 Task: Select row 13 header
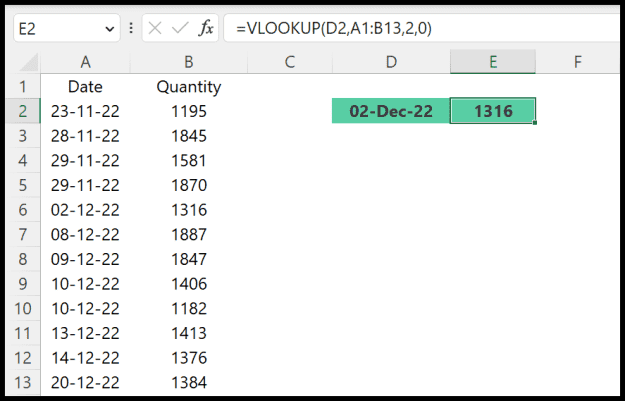click(x=23, y=383)
